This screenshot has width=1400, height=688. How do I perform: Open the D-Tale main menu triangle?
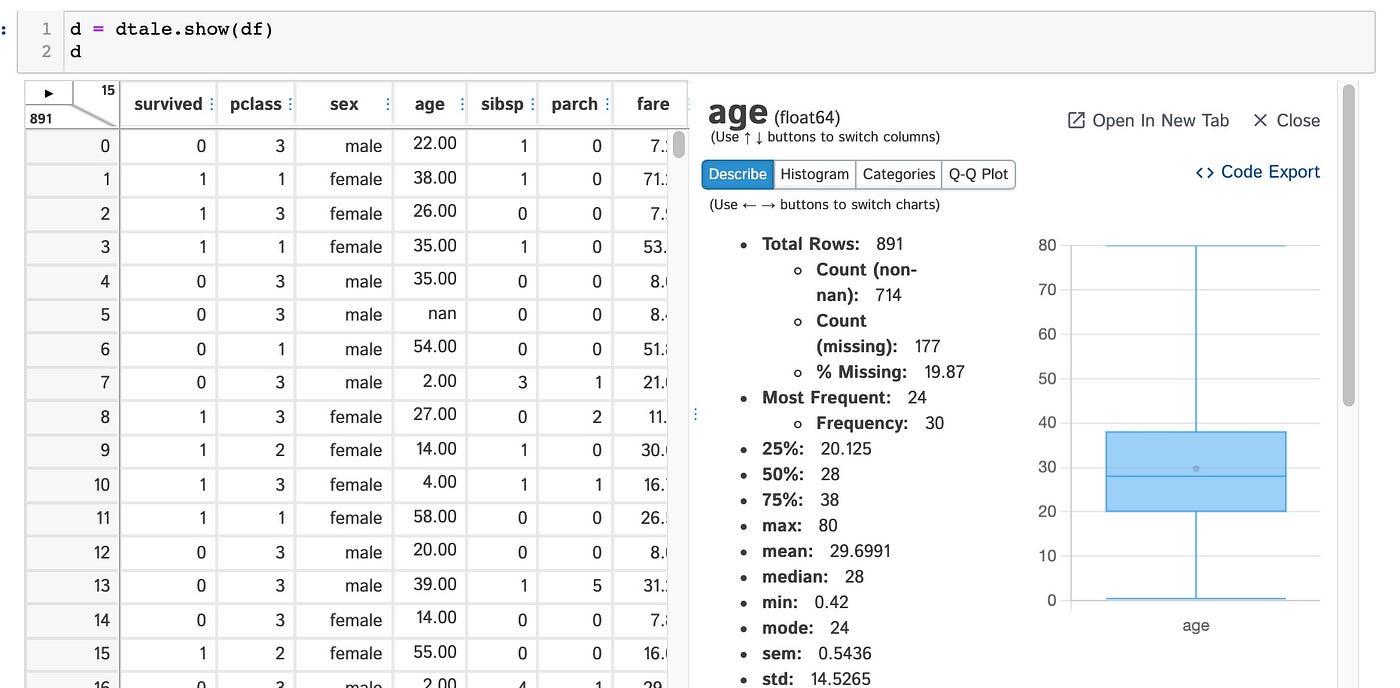[48, 92]
